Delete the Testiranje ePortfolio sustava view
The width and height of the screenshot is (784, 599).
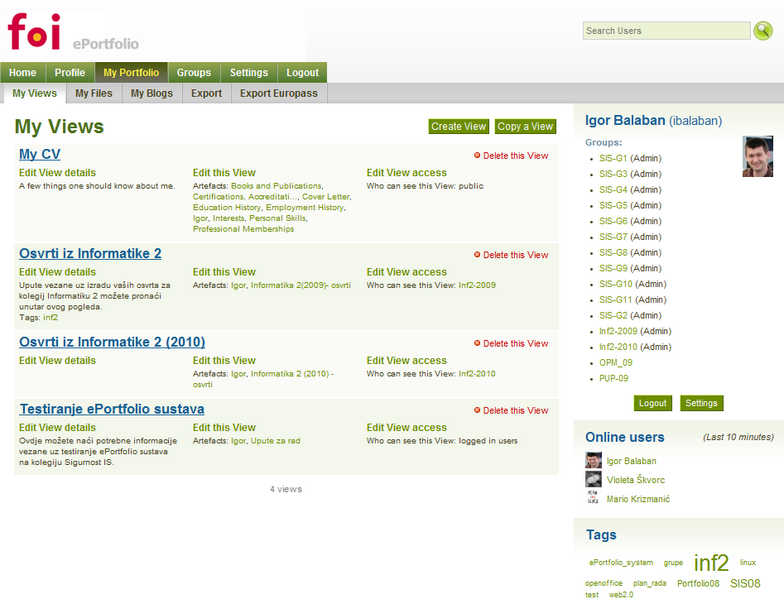(511, 410)
